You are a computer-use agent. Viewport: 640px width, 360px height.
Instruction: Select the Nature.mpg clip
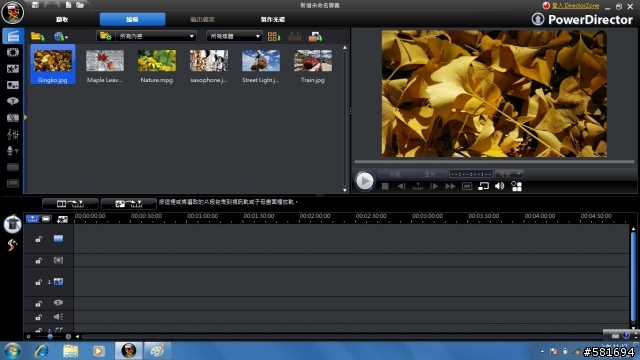(x=157, y=65)
